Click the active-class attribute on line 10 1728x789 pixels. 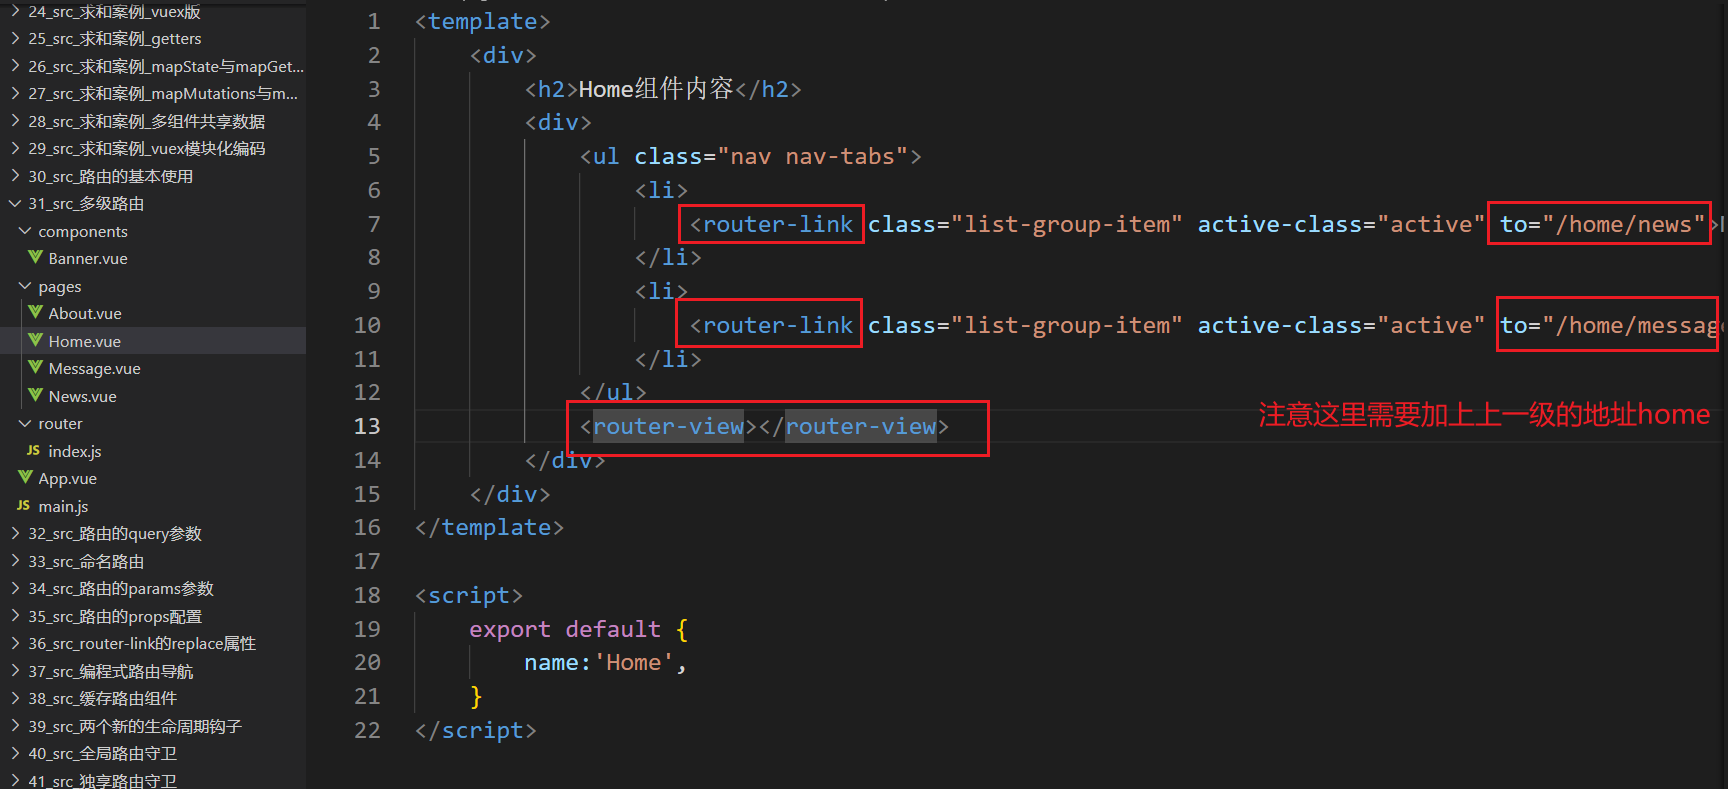(1341, 325)
